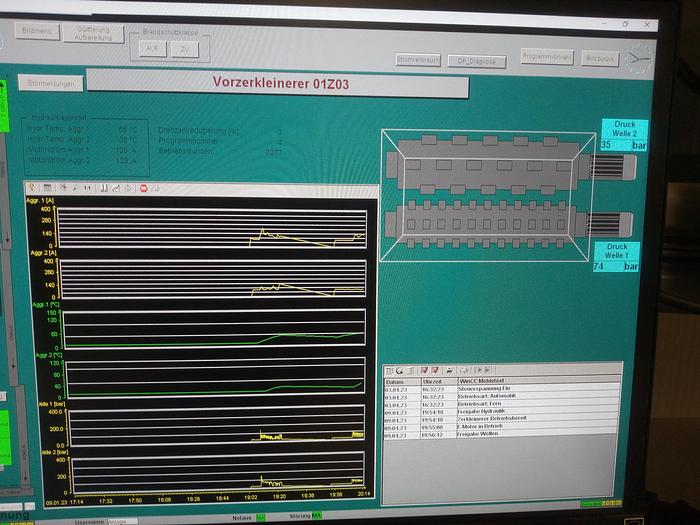Click the printer icon in message list toolbar
The image size is (700, 525).
click(x=451, y=370)
